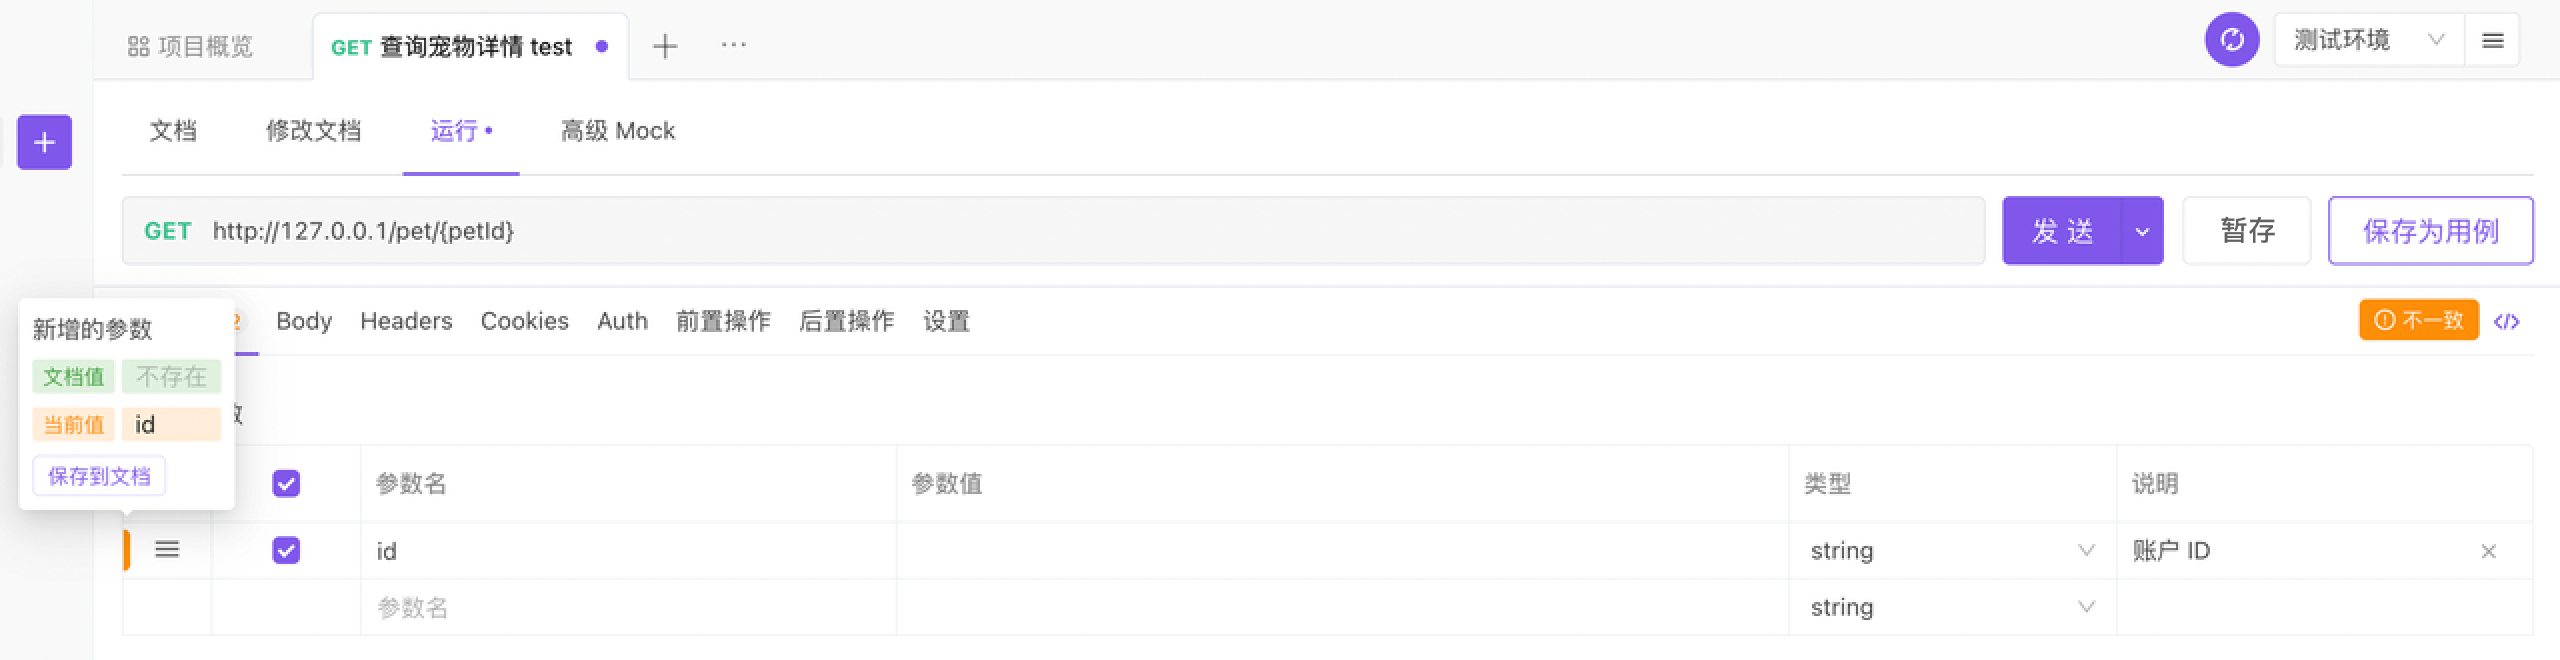Click the purple refresh sync icon

tap(2232, 41)
